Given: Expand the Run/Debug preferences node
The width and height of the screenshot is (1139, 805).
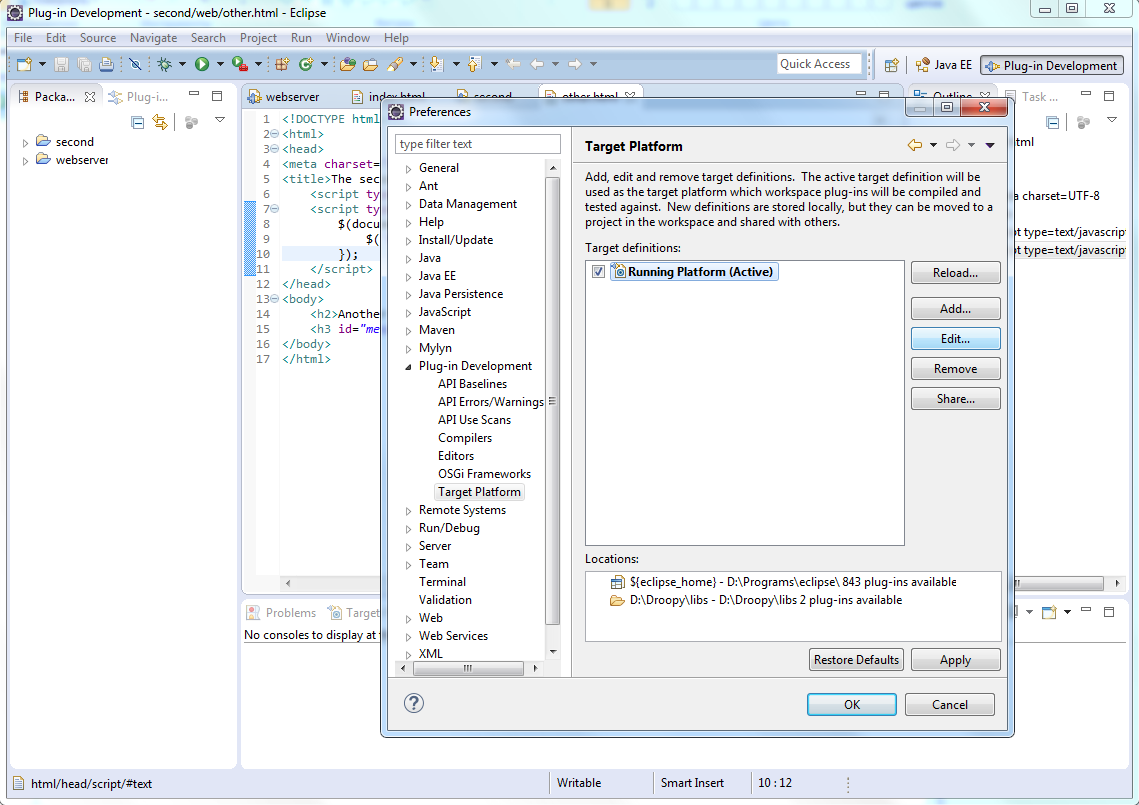Looking at the screenshot, I should point(408,529).
